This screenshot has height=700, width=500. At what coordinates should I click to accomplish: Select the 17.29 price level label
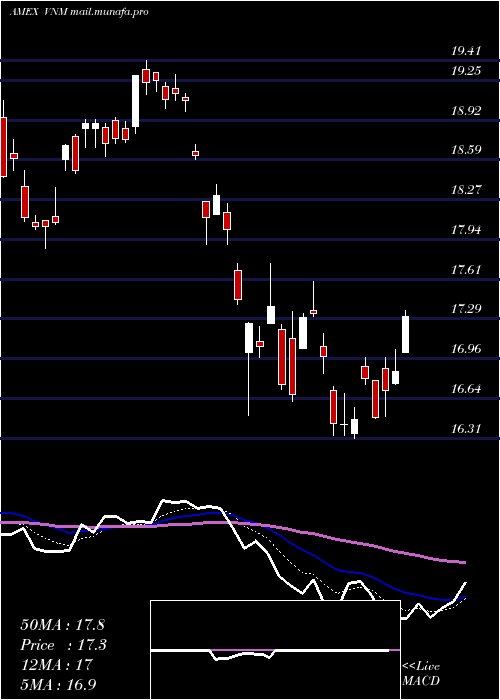[466, 309]
